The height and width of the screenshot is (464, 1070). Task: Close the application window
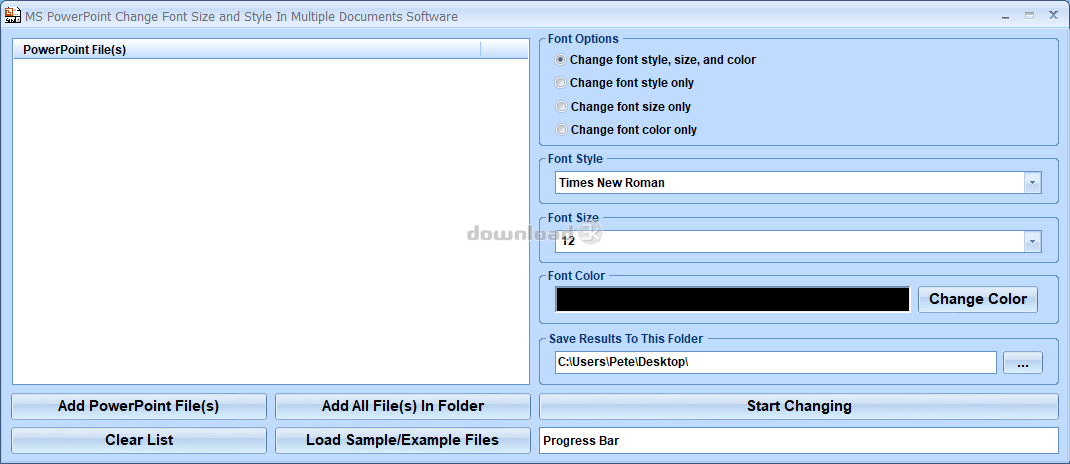click(1053, 15)
